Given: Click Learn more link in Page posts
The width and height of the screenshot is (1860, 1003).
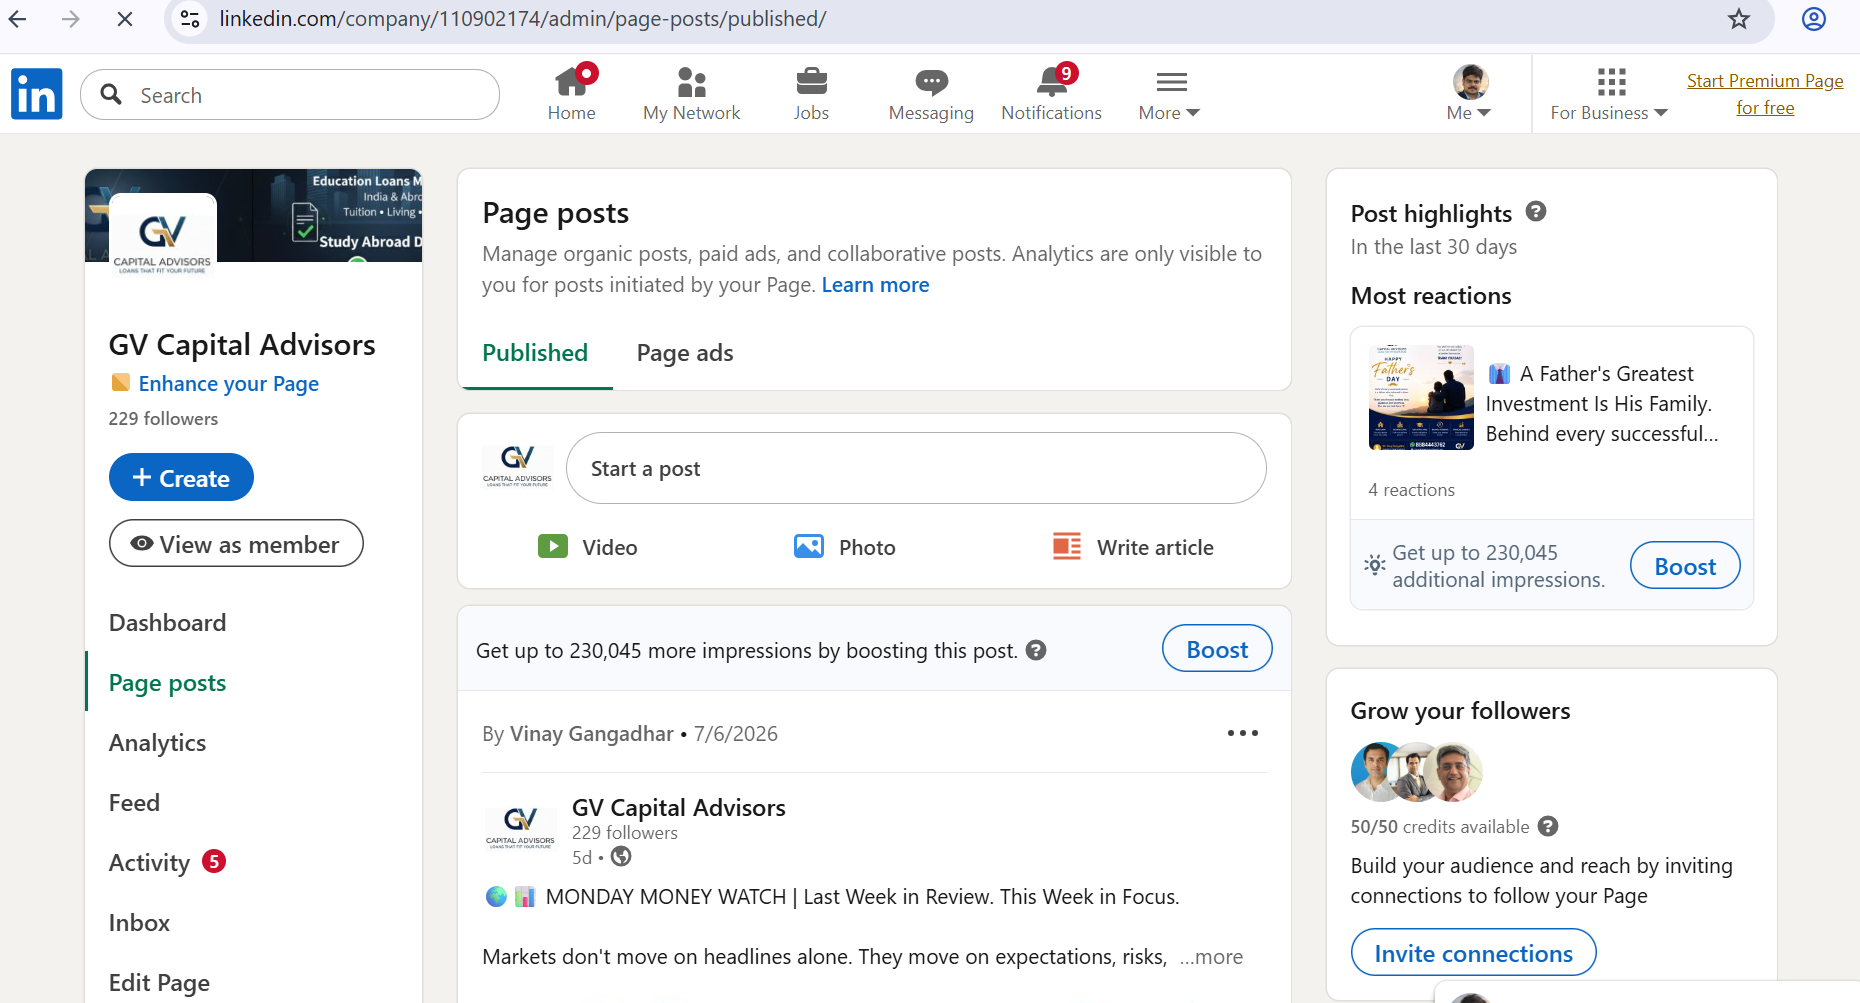Looking at the screenshot, I should click(875, 285).
